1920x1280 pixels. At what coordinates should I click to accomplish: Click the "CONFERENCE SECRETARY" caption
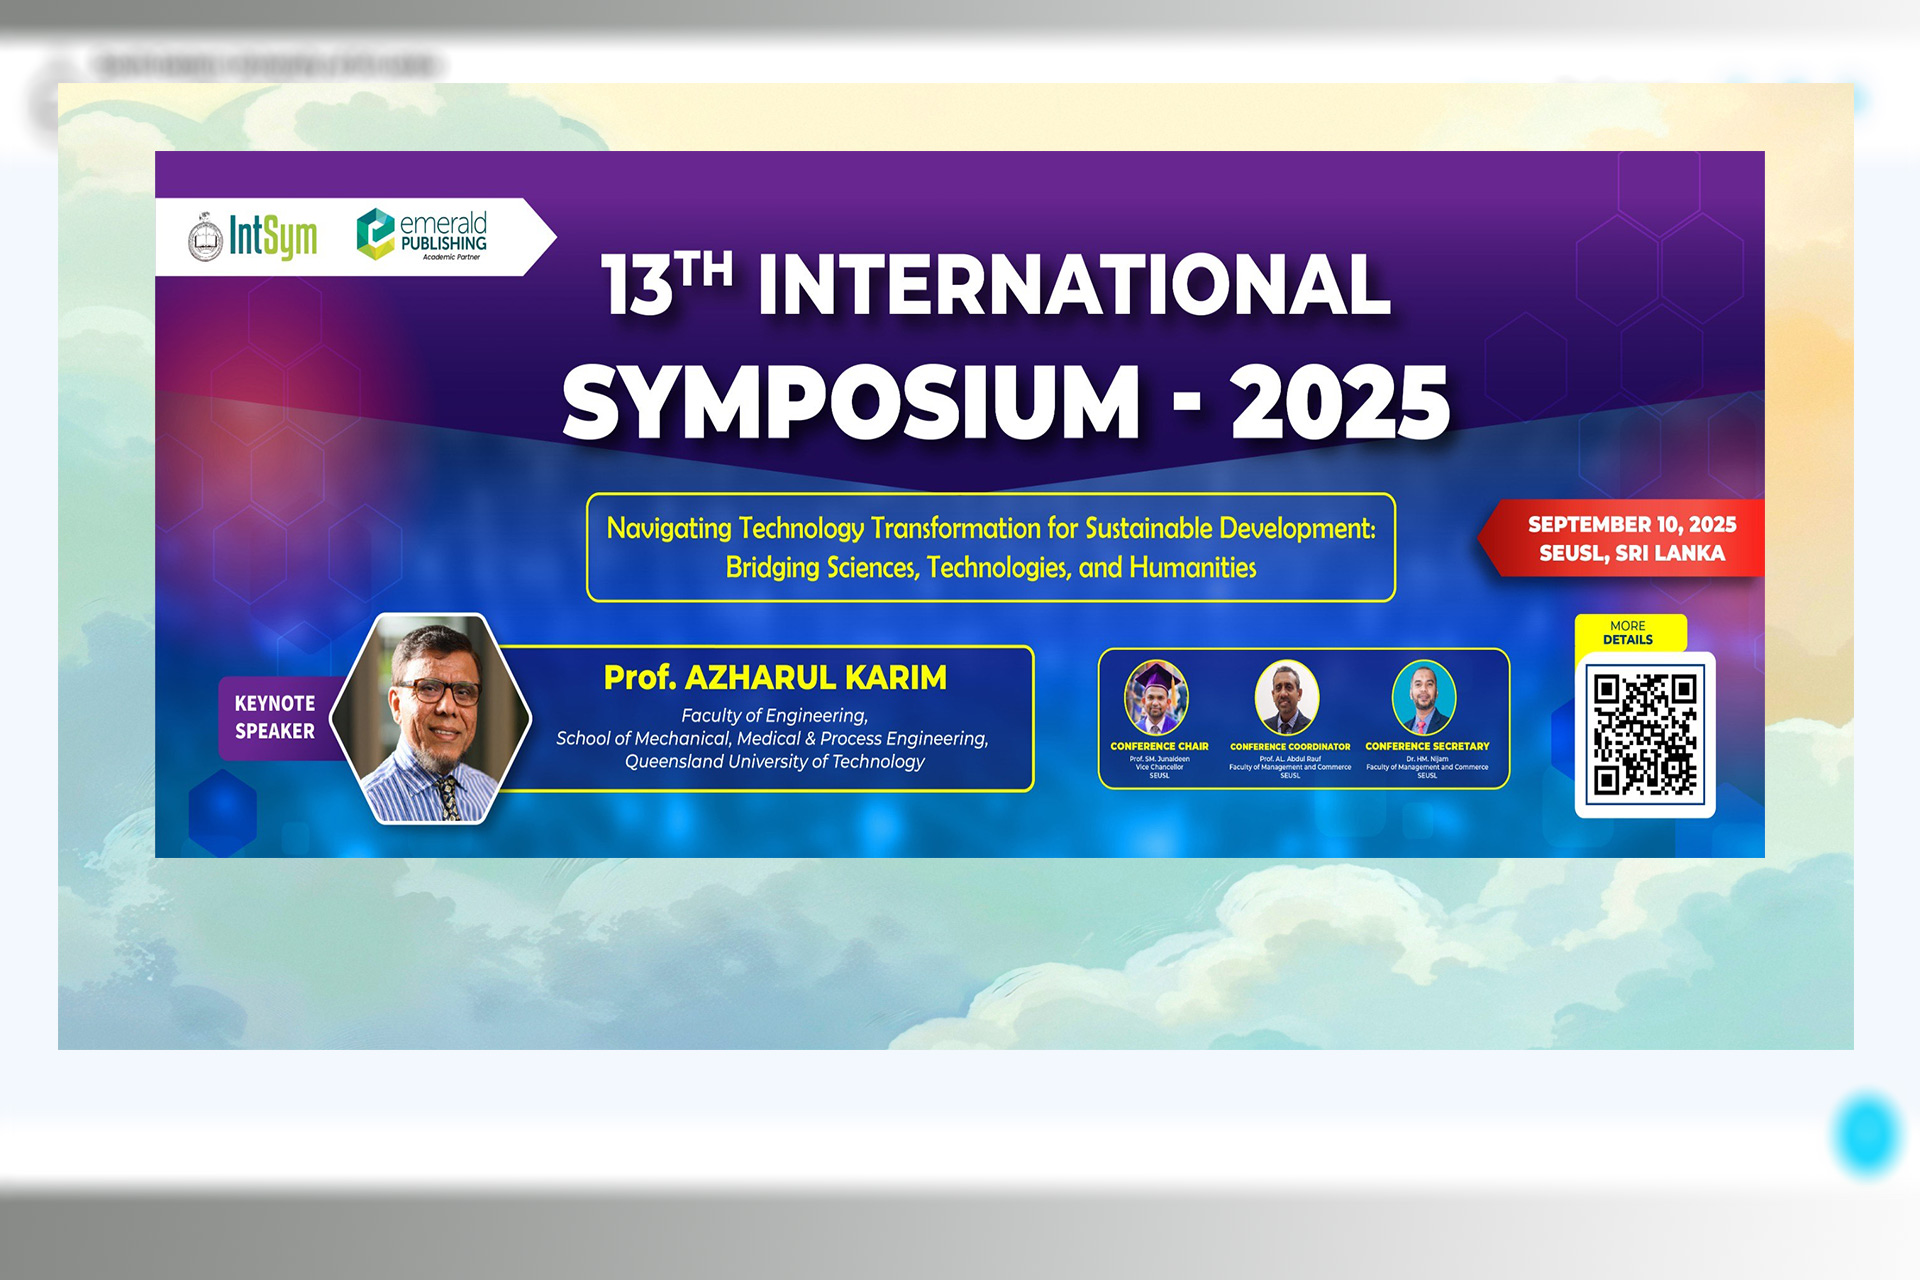click(x=1427, y=747)
